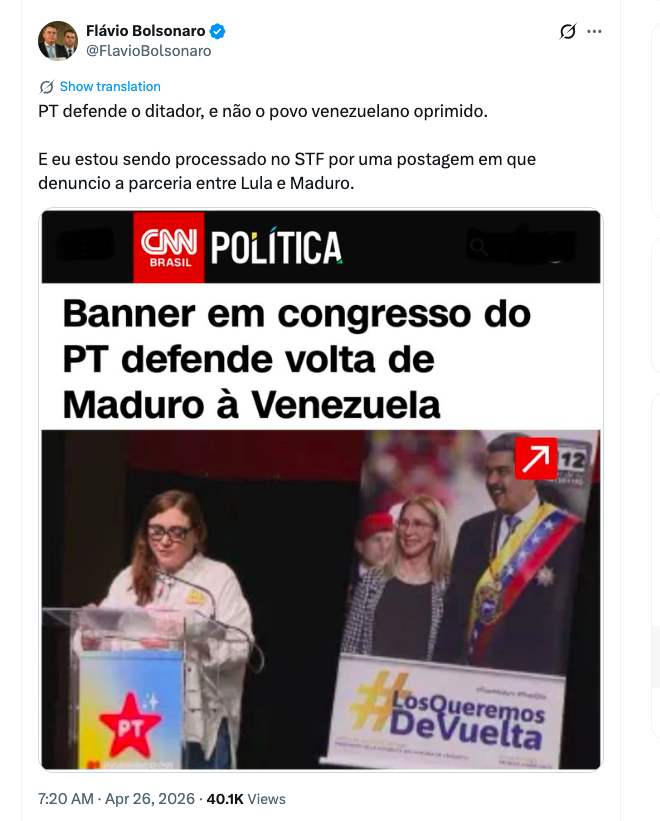Click the Grok icon beside the more menu
The image size is (660, 821).
click(568, 31)
